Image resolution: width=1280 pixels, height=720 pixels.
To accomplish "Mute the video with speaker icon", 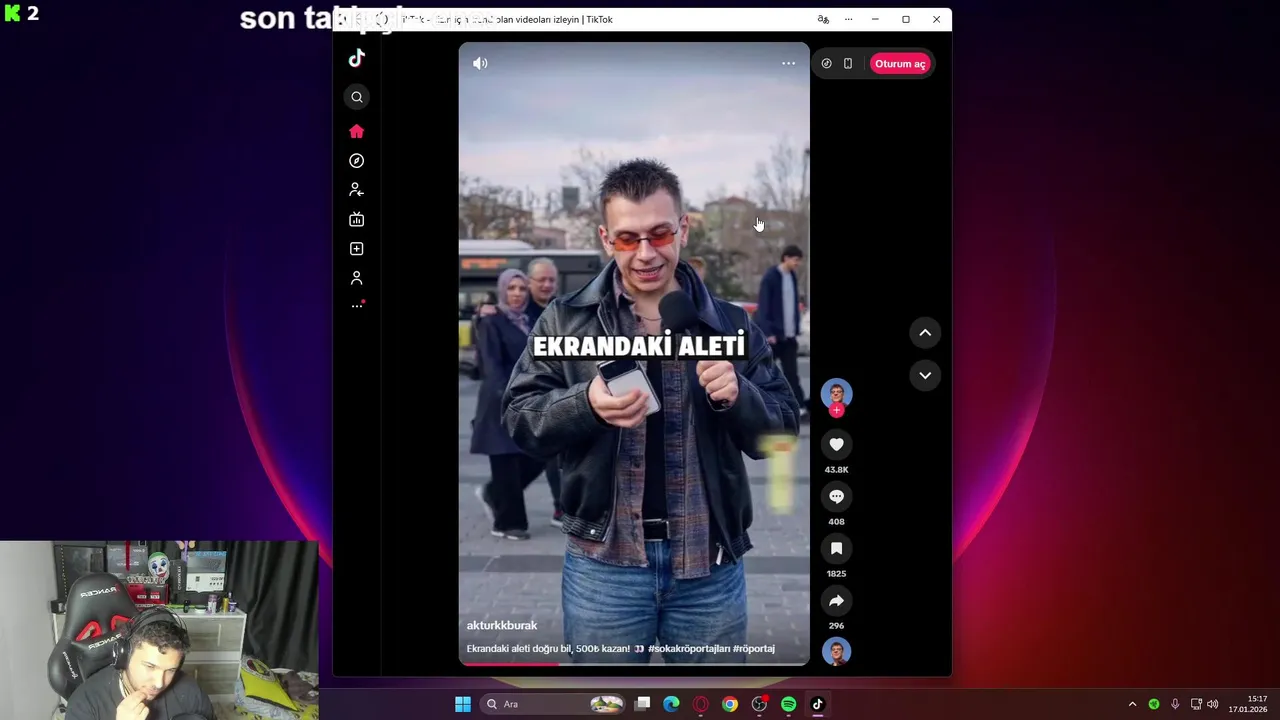I will pos(480,63).
